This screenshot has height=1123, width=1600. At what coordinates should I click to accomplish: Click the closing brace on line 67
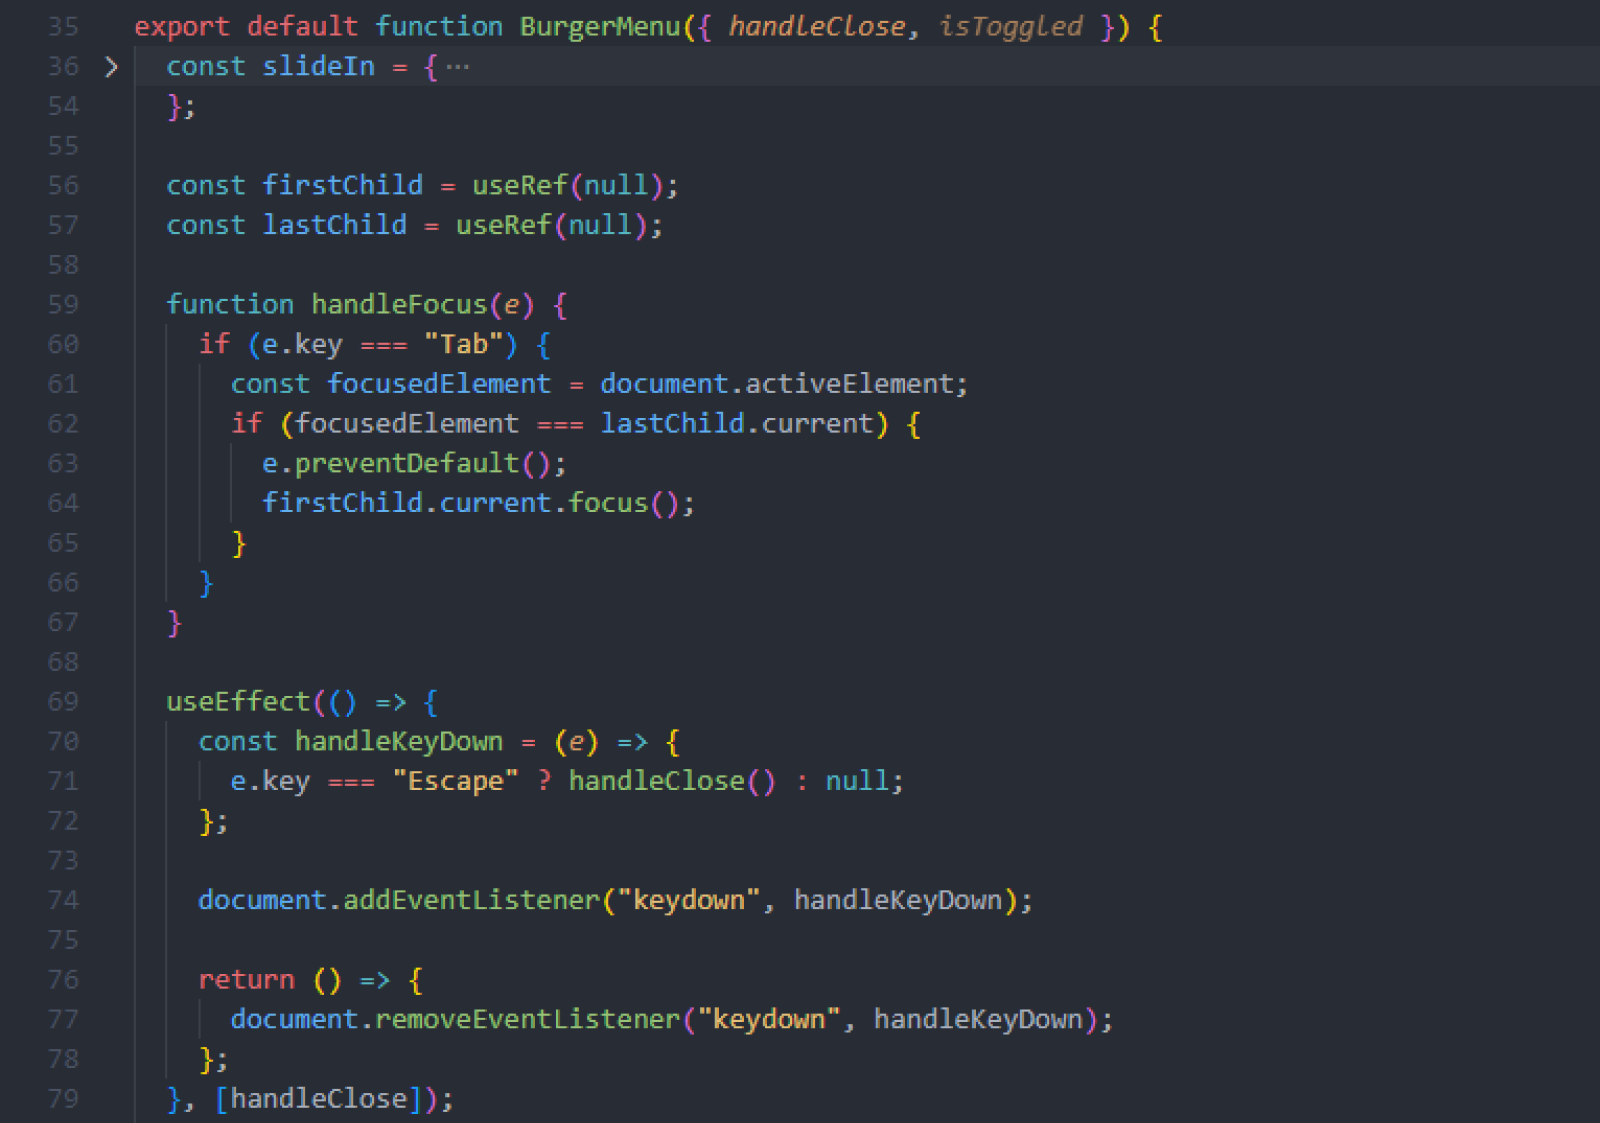click(x=174, y=623)
